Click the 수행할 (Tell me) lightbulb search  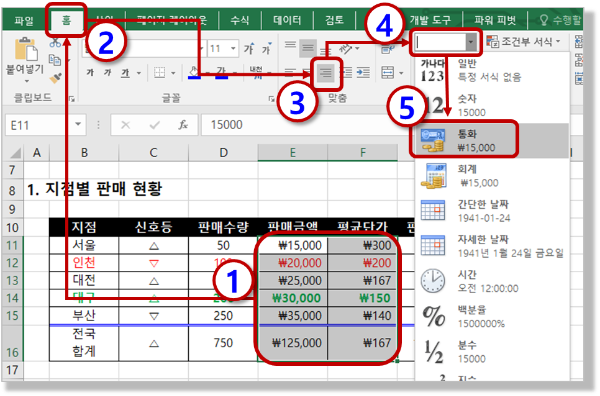[x=560, y=20]
